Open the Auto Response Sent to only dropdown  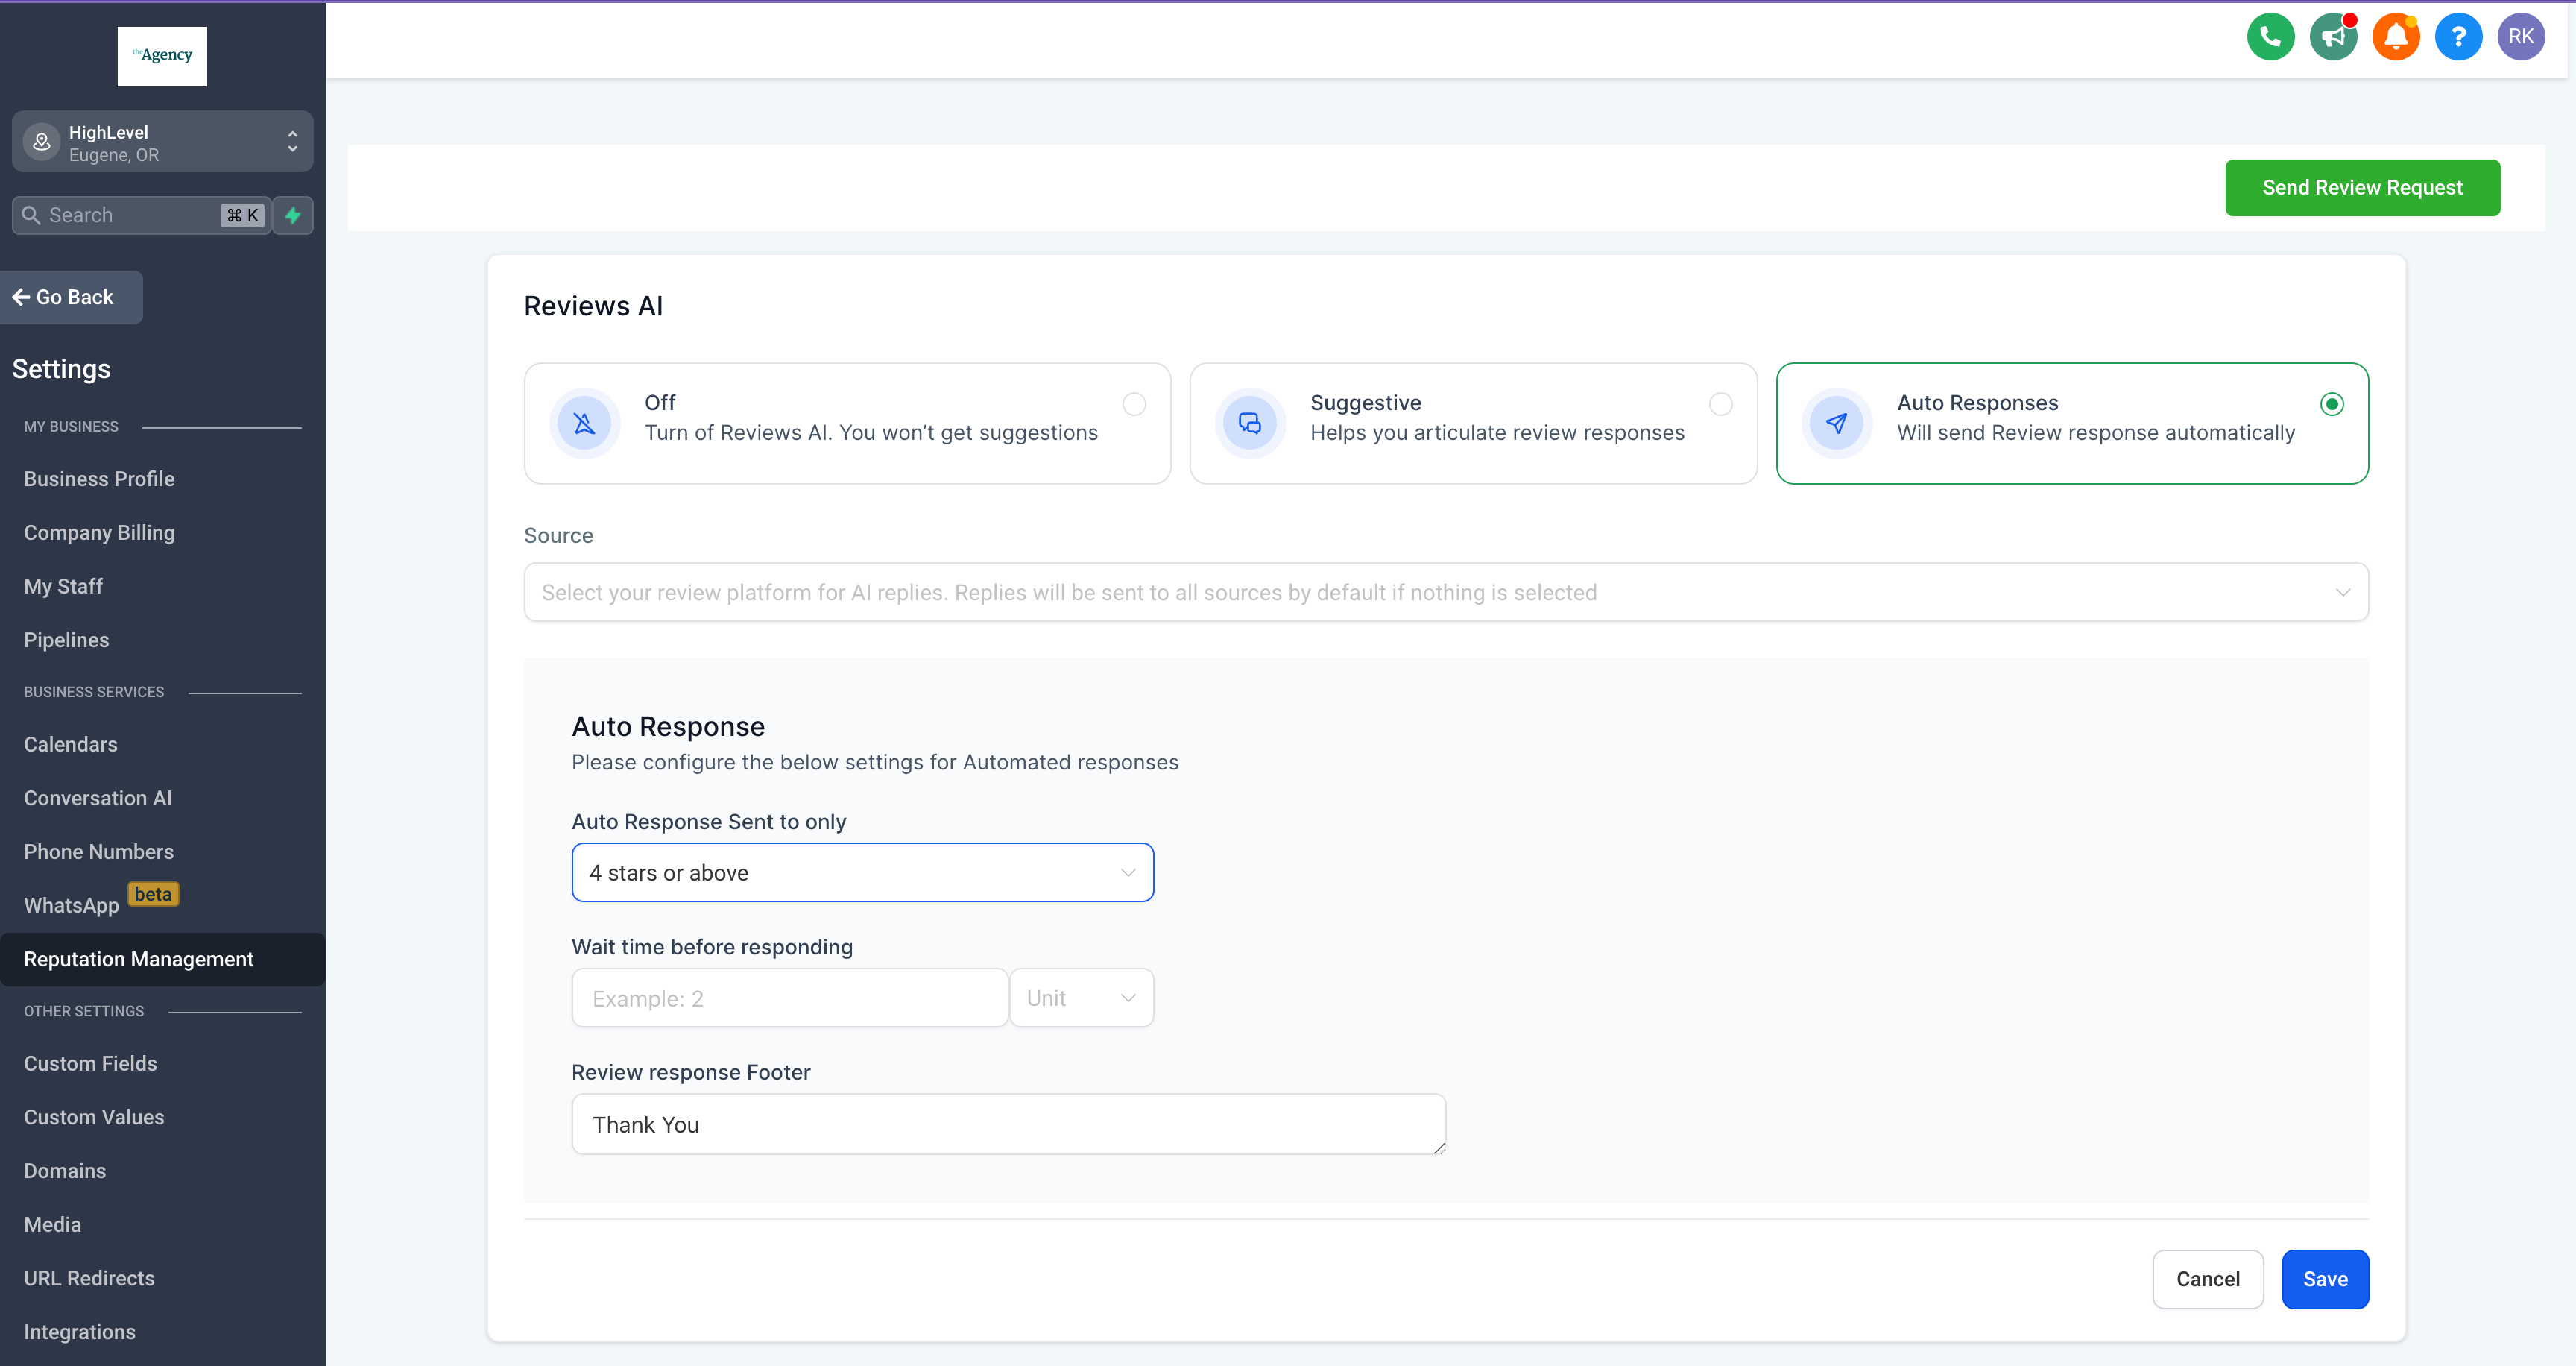coord(862,872)
